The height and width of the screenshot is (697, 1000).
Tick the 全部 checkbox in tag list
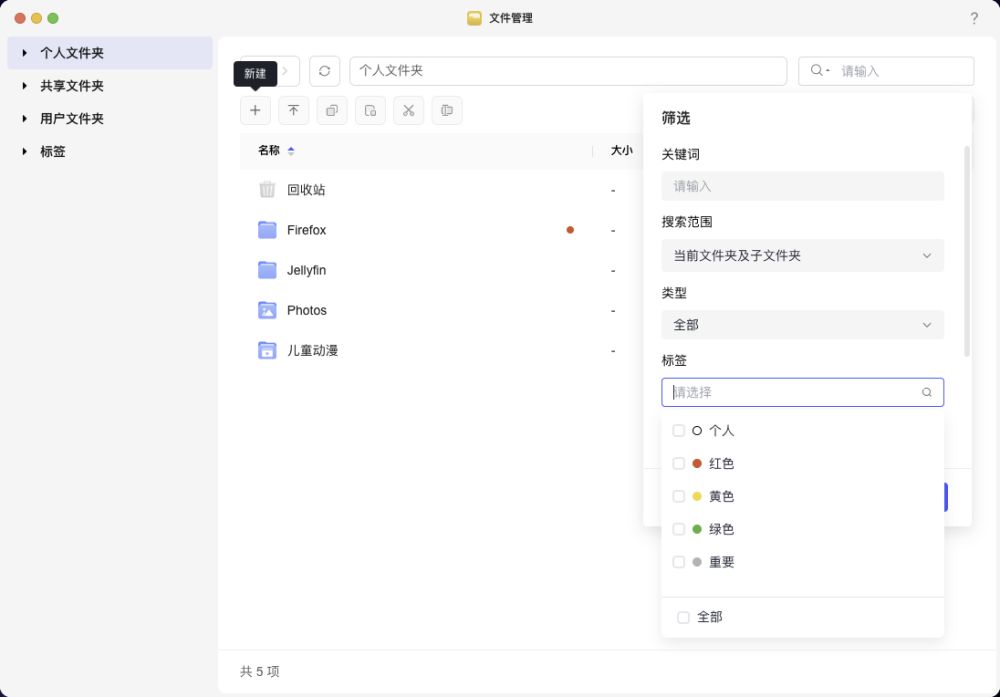click(x=684, y=618)
